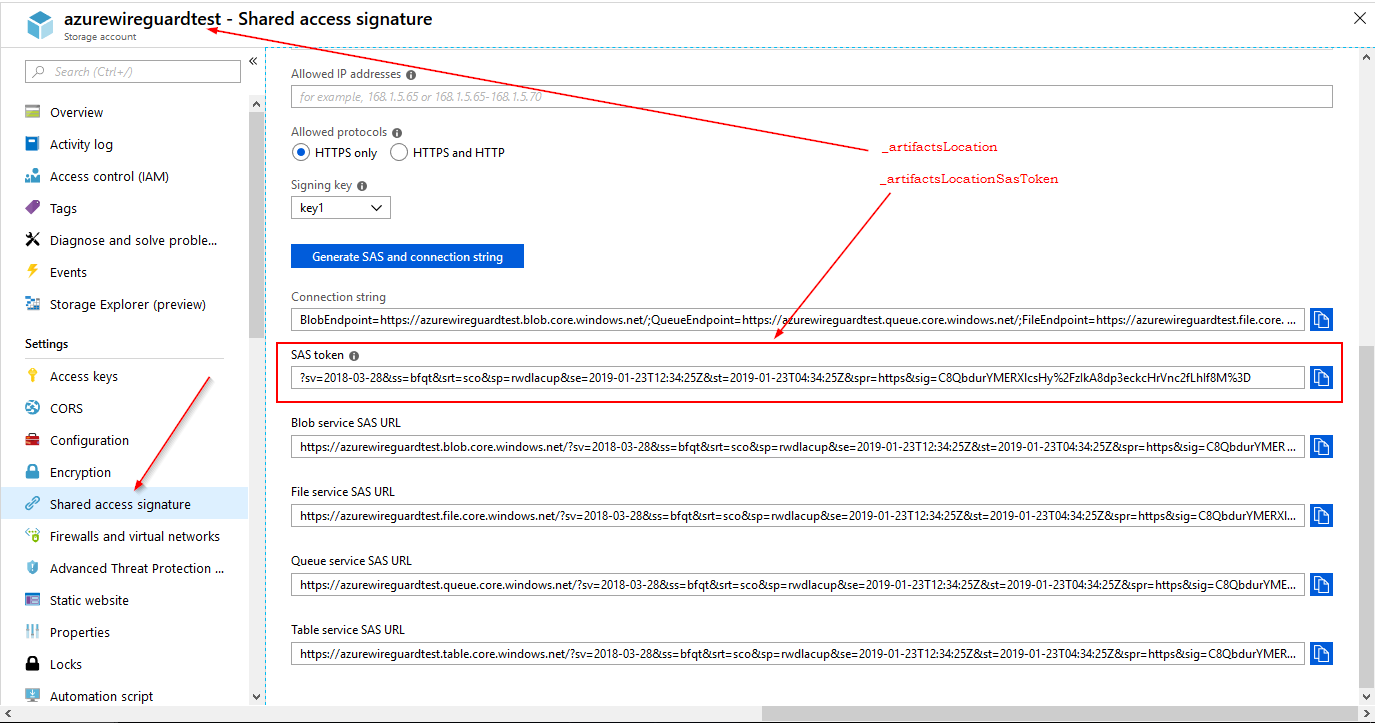1375x723 pixels.
Task: Click the Encryption lock icon
Action: [32, 472]
